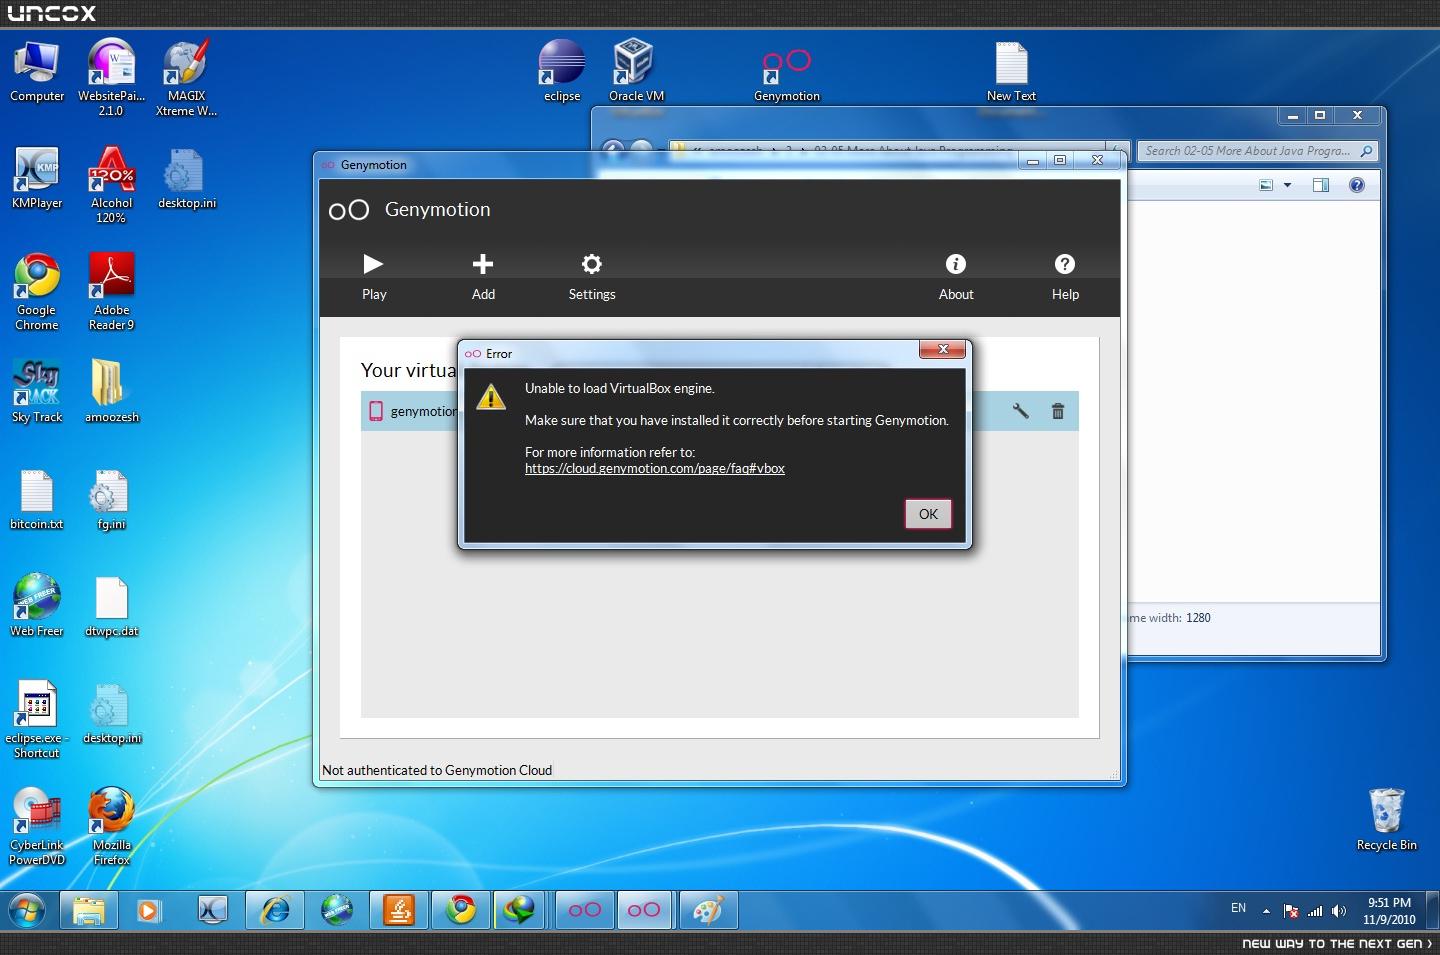
Task: Open Internet Download Manager taskbar icon
Action: (x=519, y=910)
